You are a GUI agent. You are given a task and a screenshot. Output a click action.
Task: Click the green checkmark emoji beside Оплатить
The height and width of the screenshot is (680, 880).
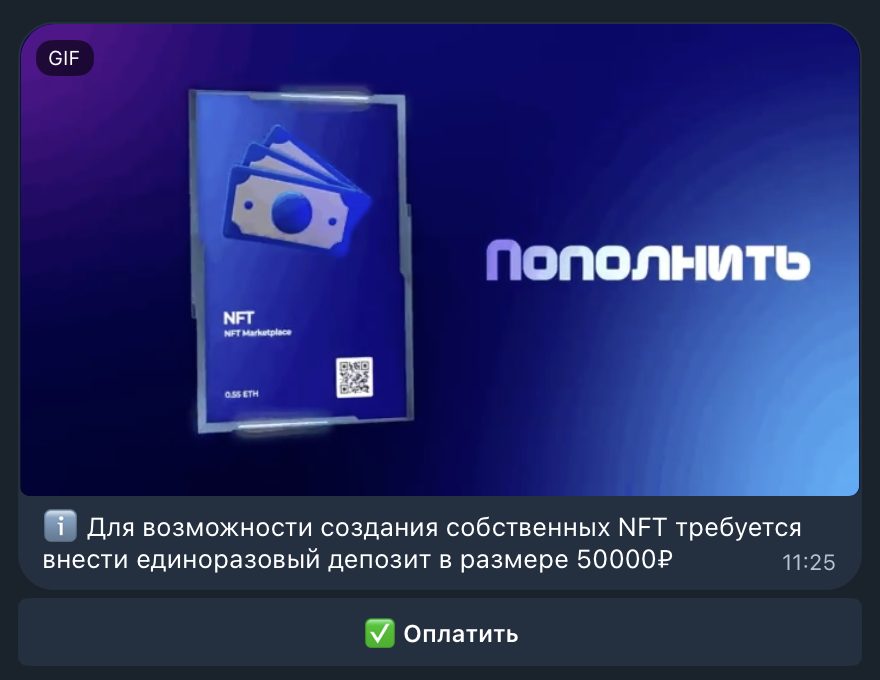click(379, 633)
